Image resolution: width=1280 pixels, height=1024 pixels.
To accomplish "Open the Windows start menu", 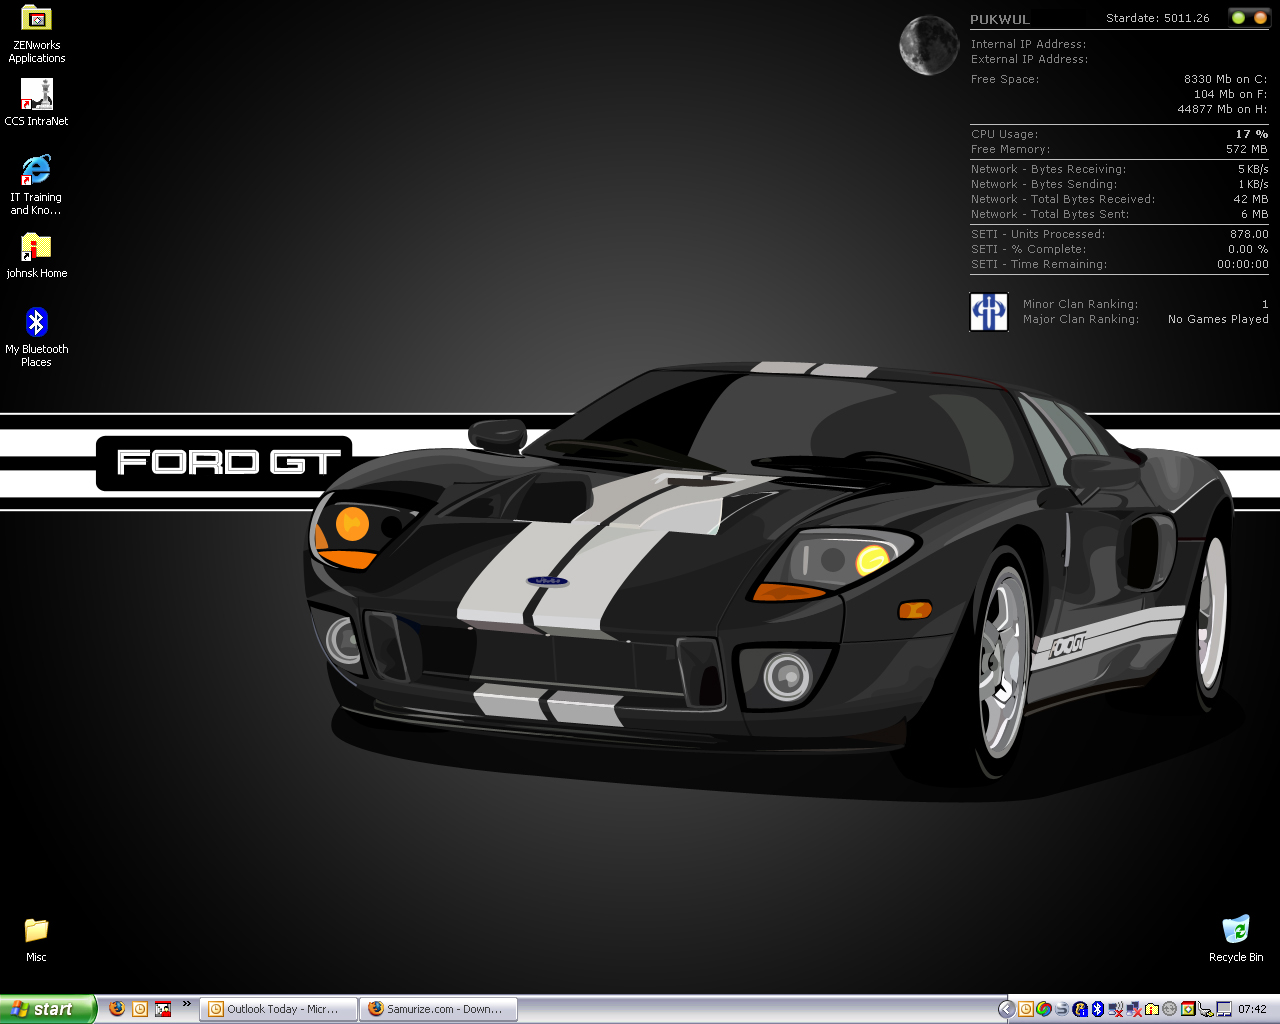I will tap(48, 1009).
